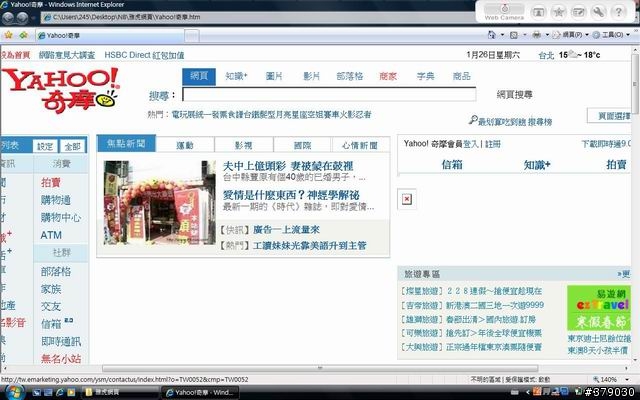Click the Feeds icon in command bar
The width and height of the screenshot is (640, 400).
pyautogui.click(x=514, y=35)
